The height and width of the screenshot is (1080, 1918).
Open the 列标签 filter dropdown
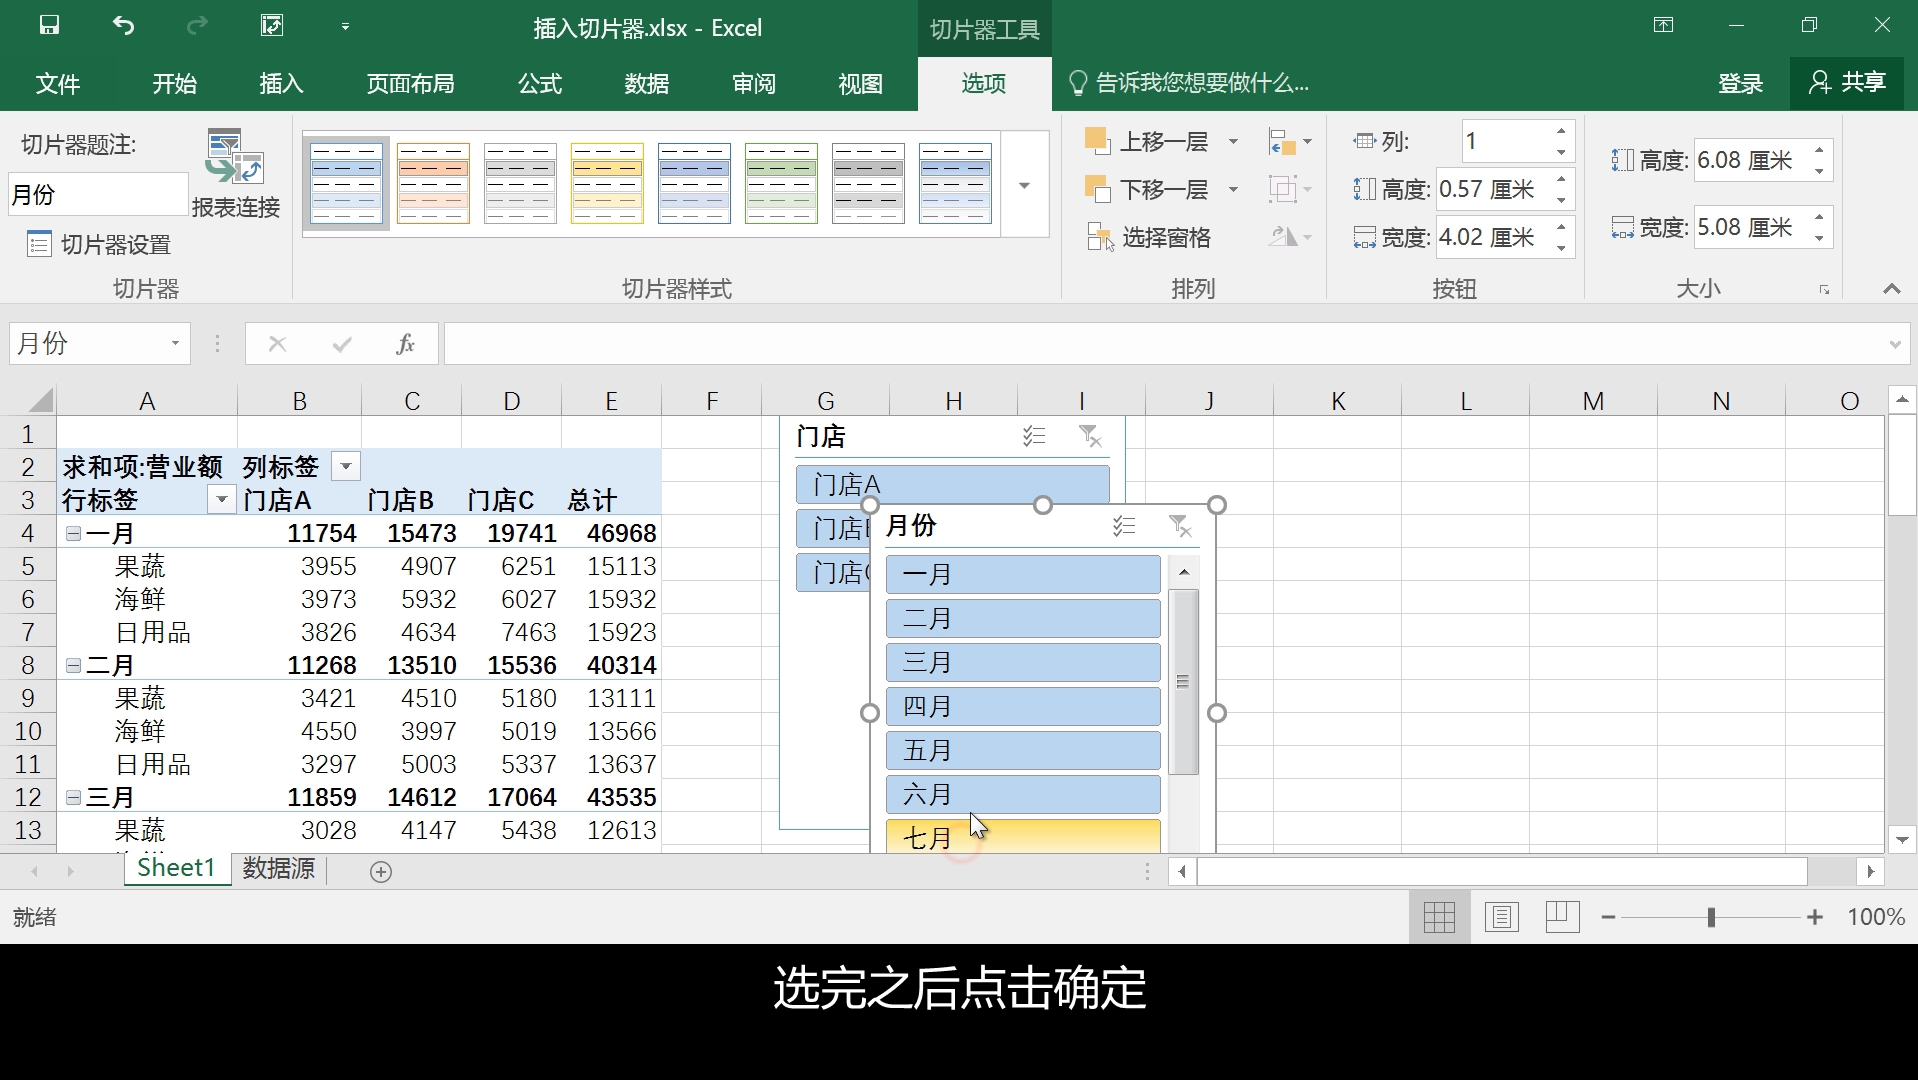point(344,466)
